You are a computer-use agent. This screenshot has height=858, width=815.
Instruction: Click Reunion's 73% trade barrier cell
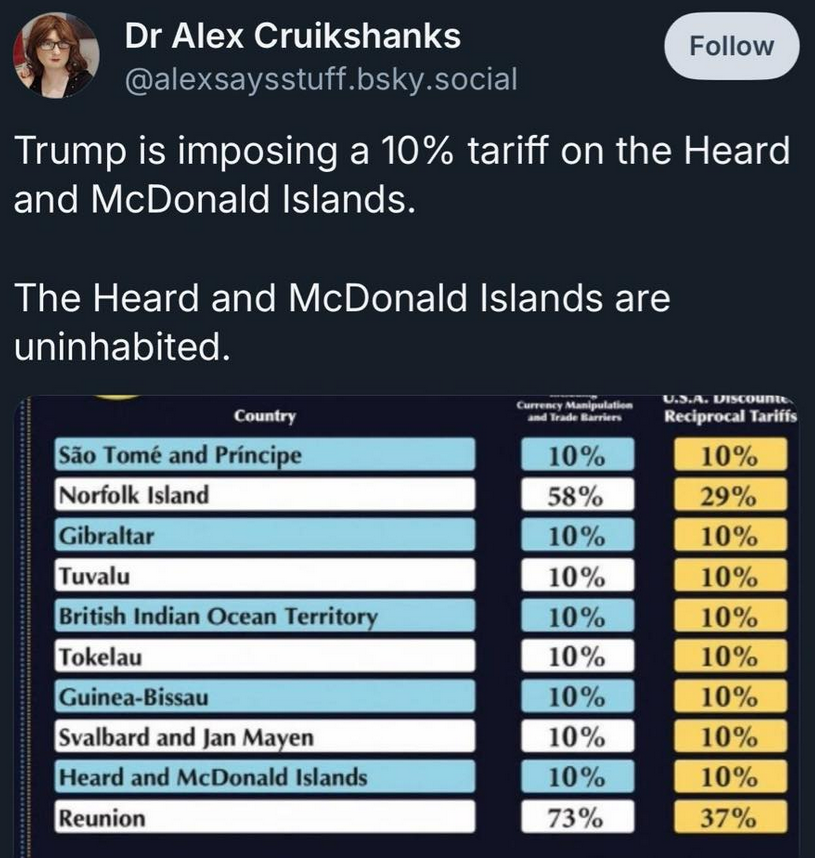(576, 818)
